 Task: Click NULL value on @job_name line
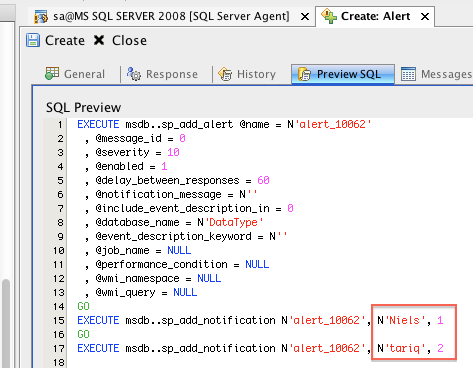[x=179, y=250]
